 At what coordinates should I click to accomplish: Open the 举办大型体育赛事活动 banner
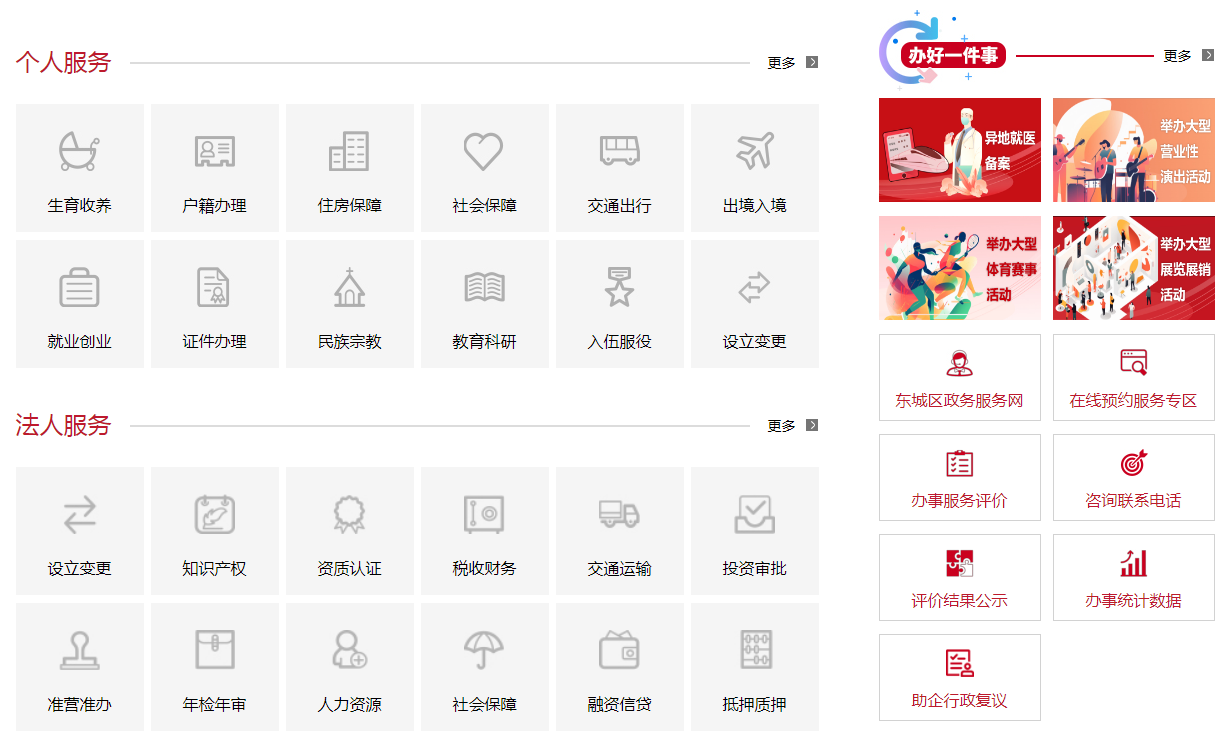click(x=959, y=268)
